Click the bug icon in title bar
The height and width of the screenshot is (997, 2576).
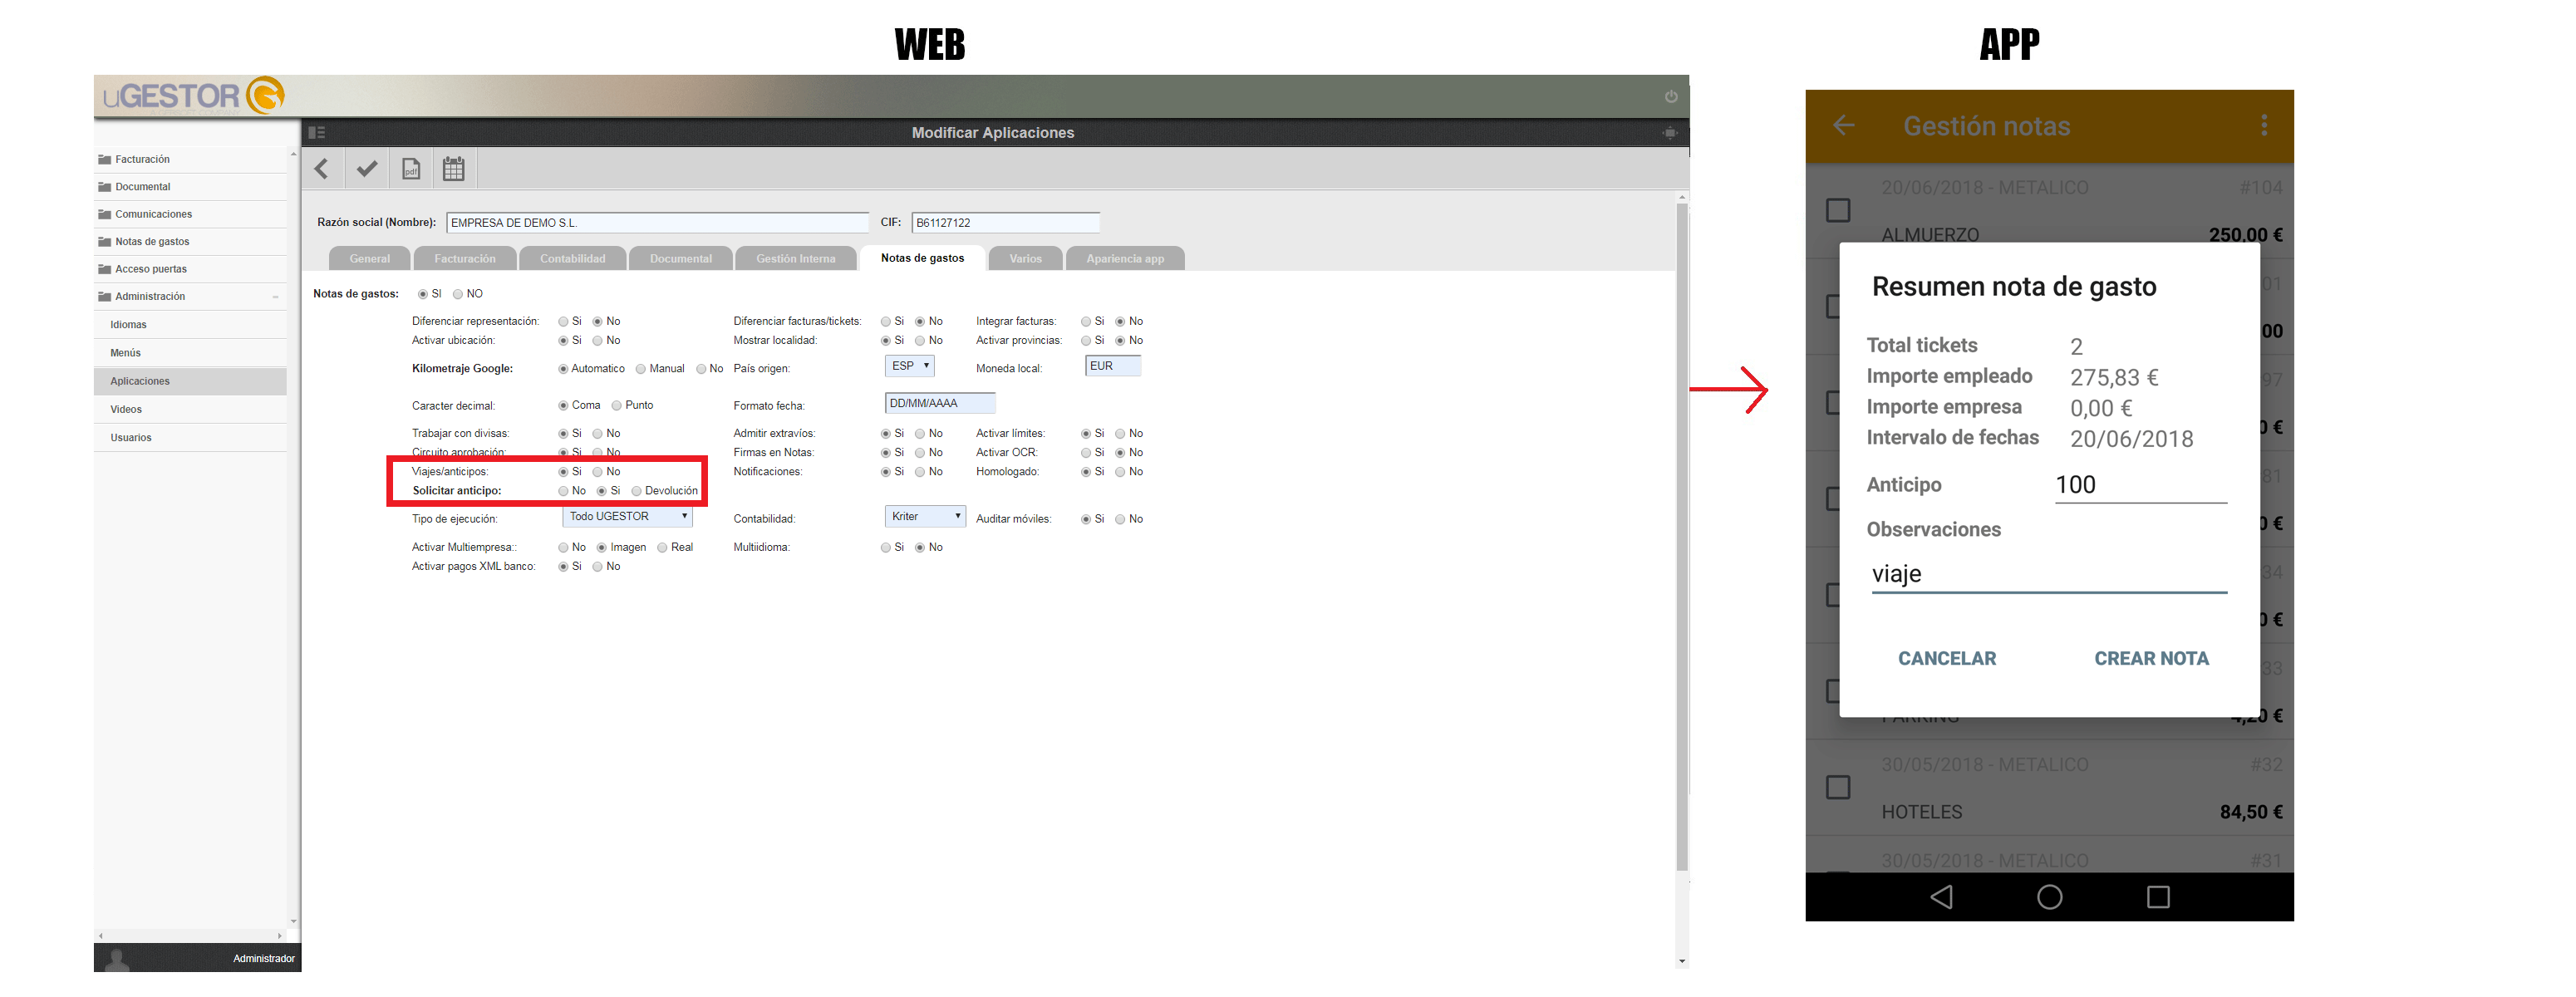(1669, 133)
